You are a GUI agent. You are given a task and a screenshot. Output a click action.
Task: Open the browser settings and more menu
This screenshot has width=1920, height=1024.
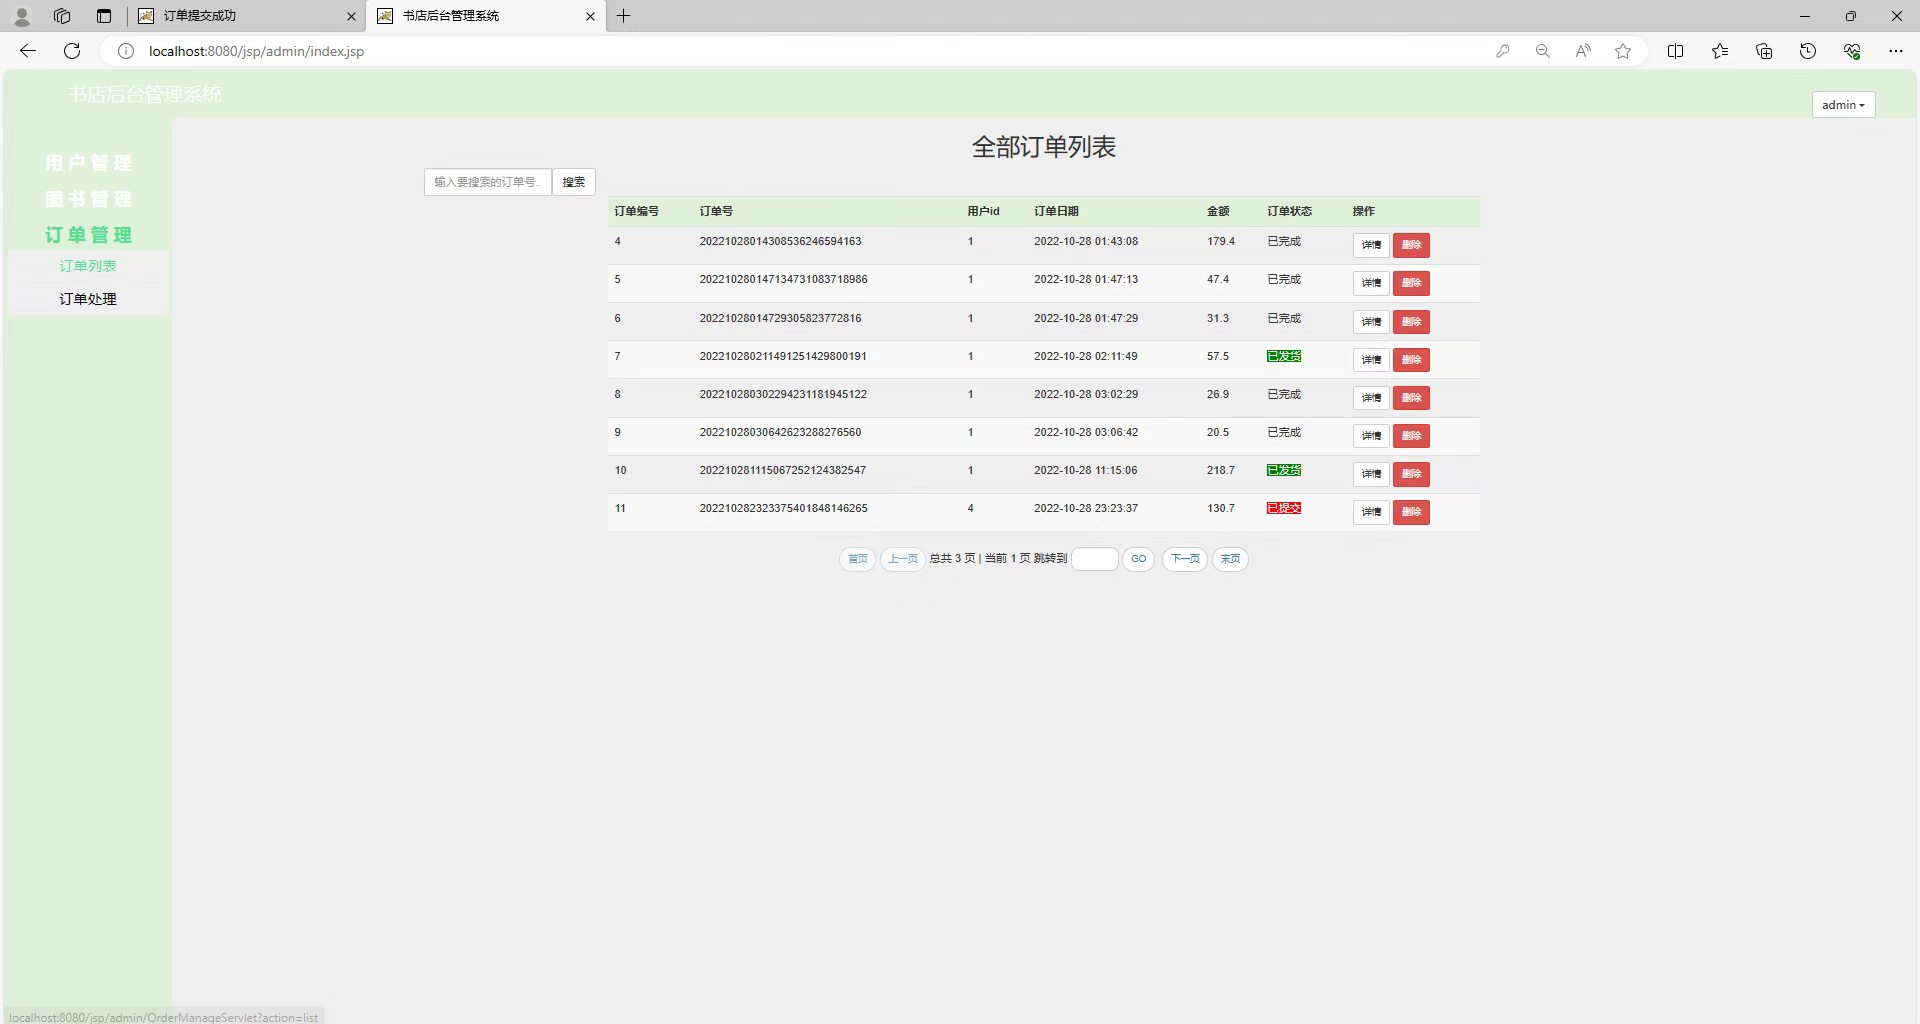tap(1896, 51)
